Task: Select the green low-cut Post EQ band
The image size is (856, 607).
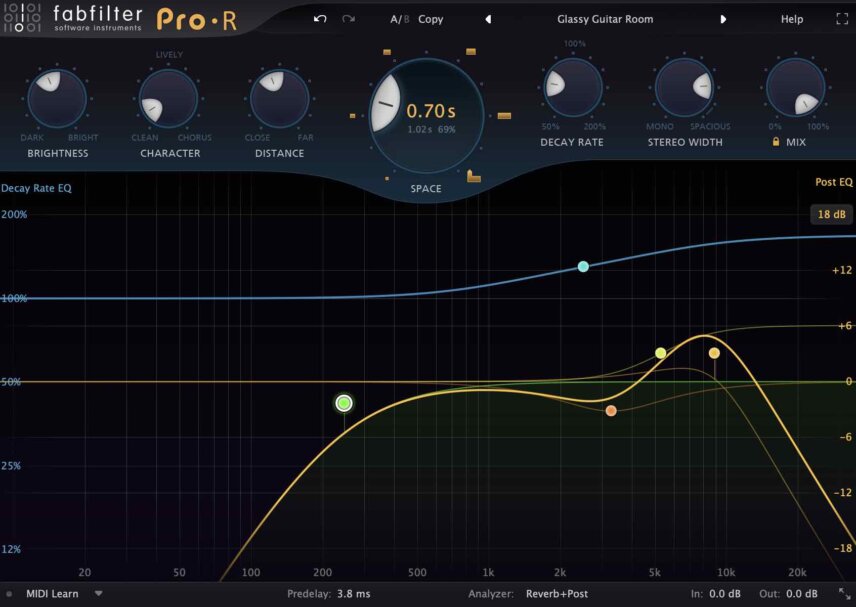Action: (x=344, y=403)
